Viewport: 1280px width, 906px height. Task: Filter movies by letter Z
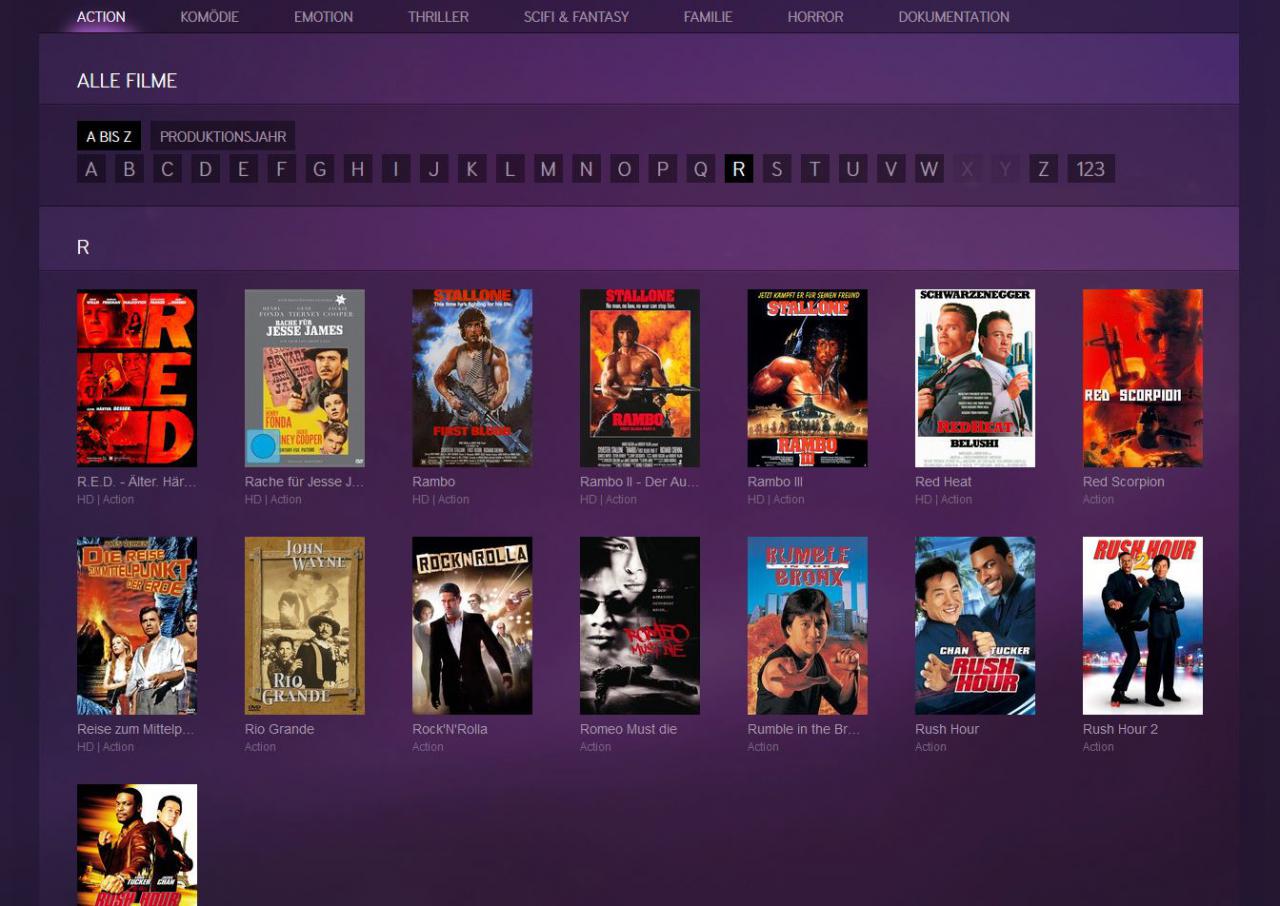pyautogui.click(x=1043, y=169)
